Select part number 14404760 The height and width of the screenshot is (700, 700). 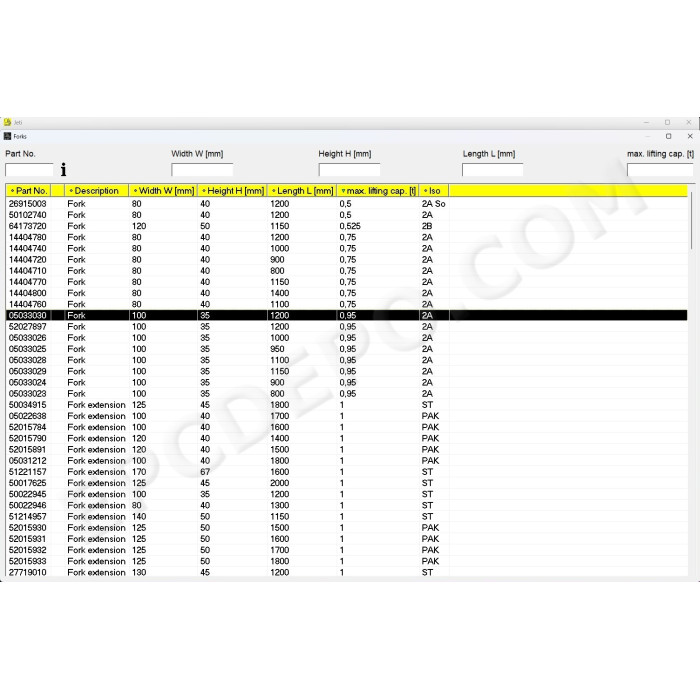click(x=28, y=304)
